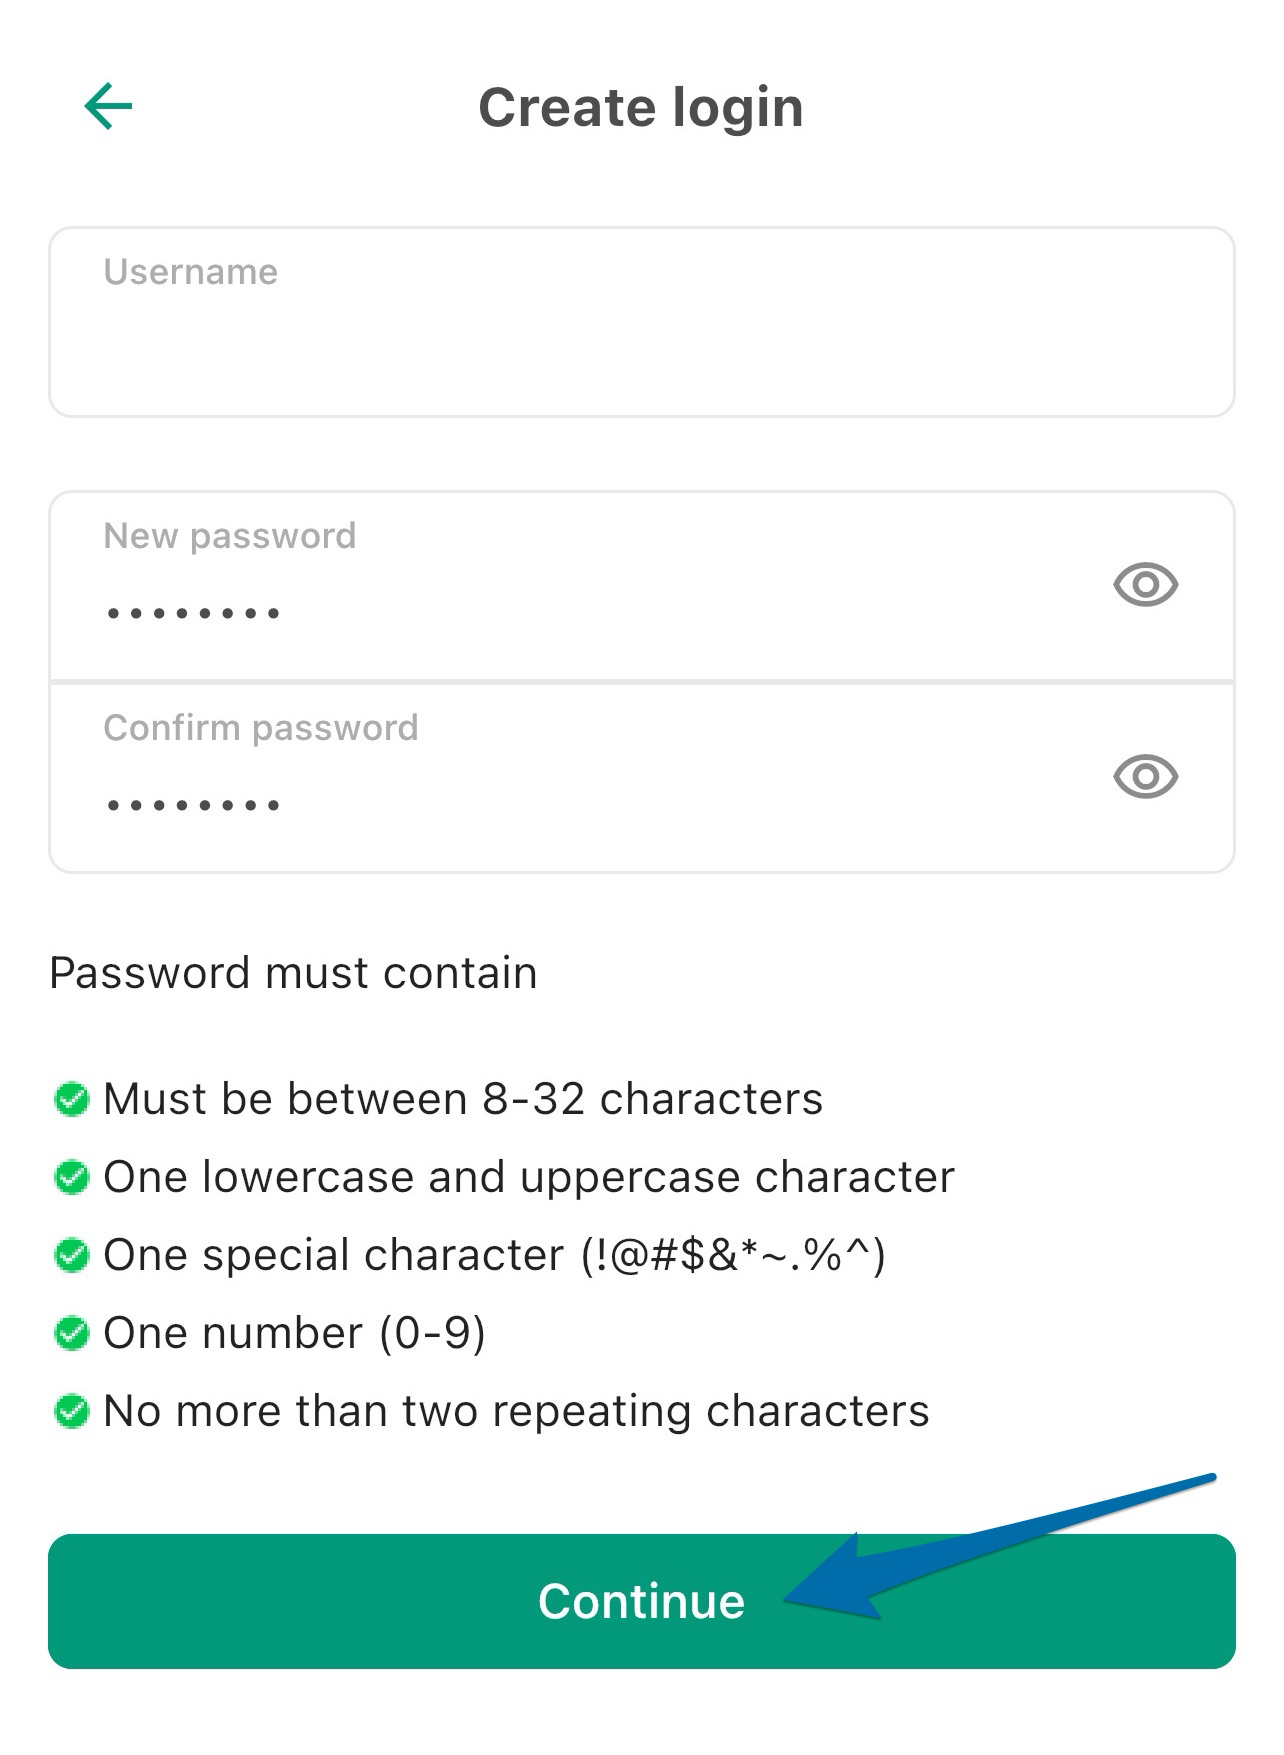
Task: Tap the green Continue button
Action: pyautogui.click(x=642, y=1601)
